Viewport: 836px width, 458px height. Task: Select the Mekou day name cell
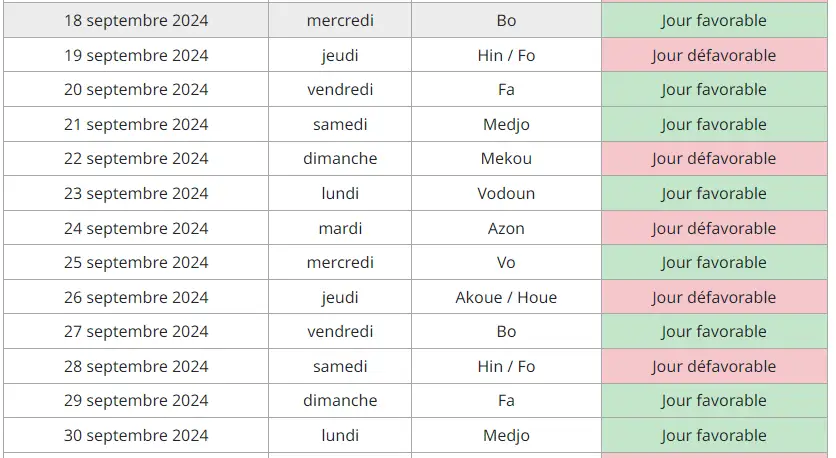point(506,158)
